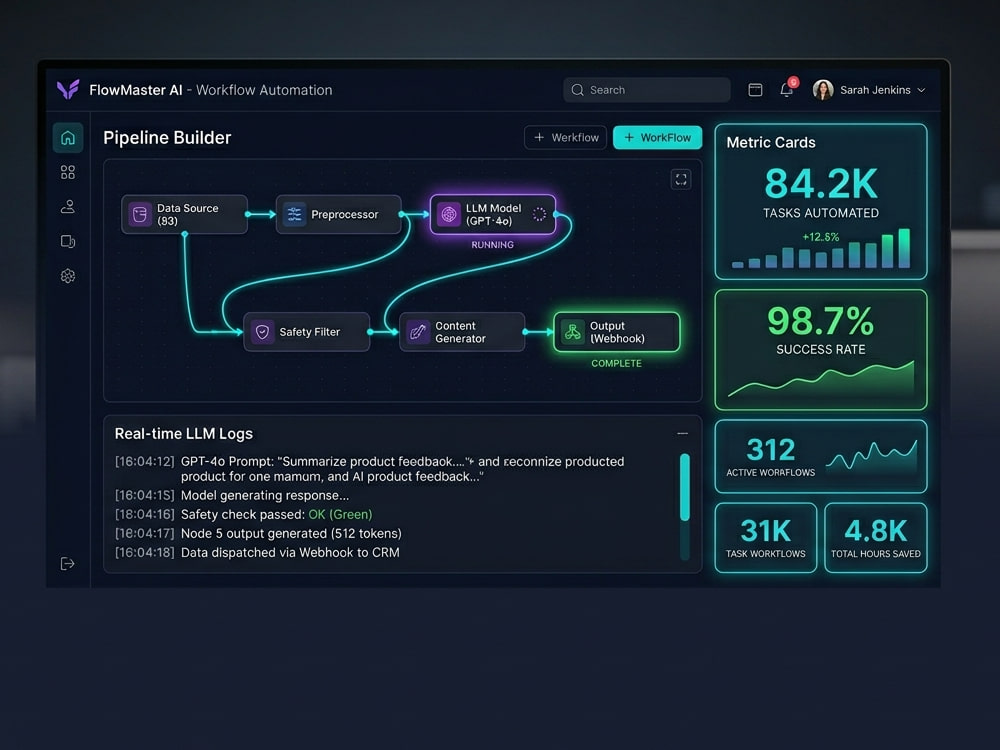Viewport: 1000px width, 750px height.
Task: Select the Safety Filter node
Action: click(307, 332)
